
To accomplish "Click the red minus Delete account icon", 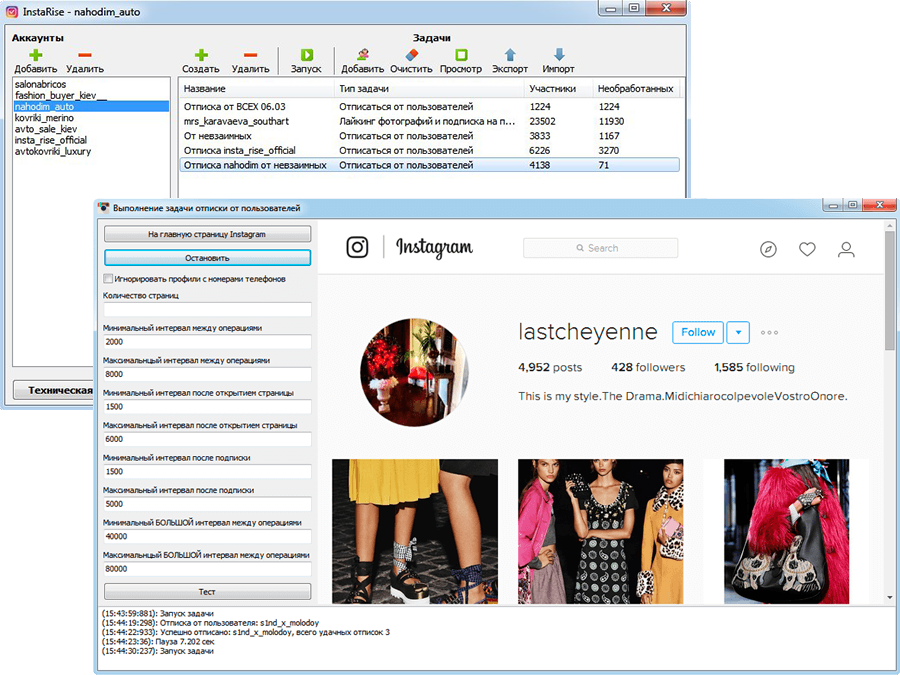I will point(85,55).
